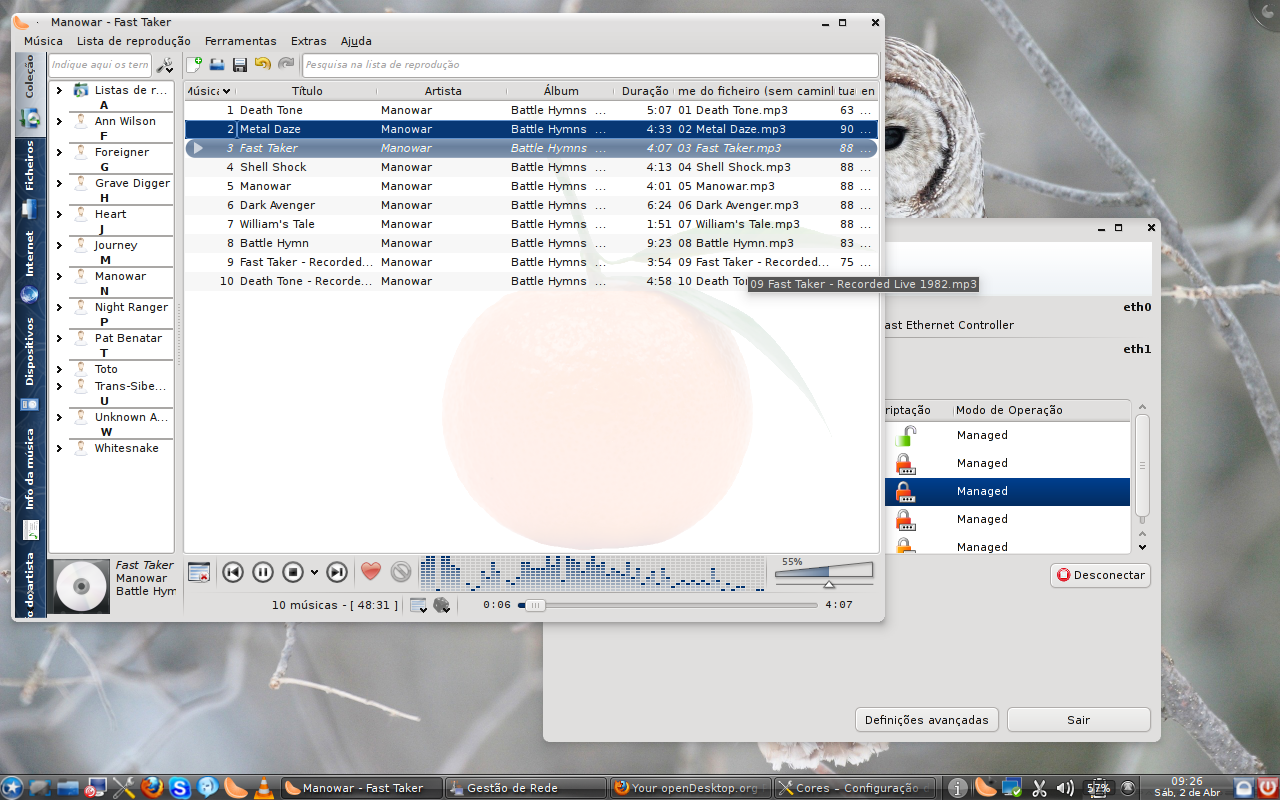
Task: Sort playlist by the Artista column header
Action: (x=443, y=91)
